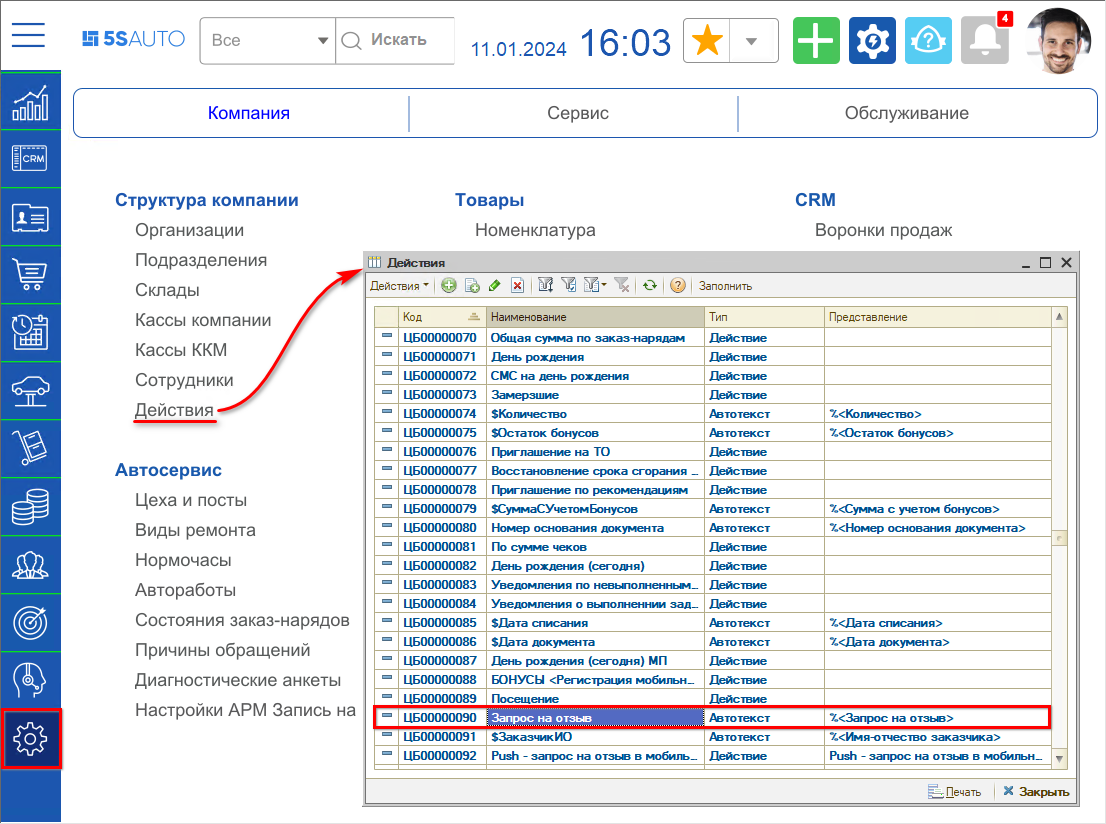Open the headset support sidebar section
The image size is (1106, 824).
[x=30, y=680]
